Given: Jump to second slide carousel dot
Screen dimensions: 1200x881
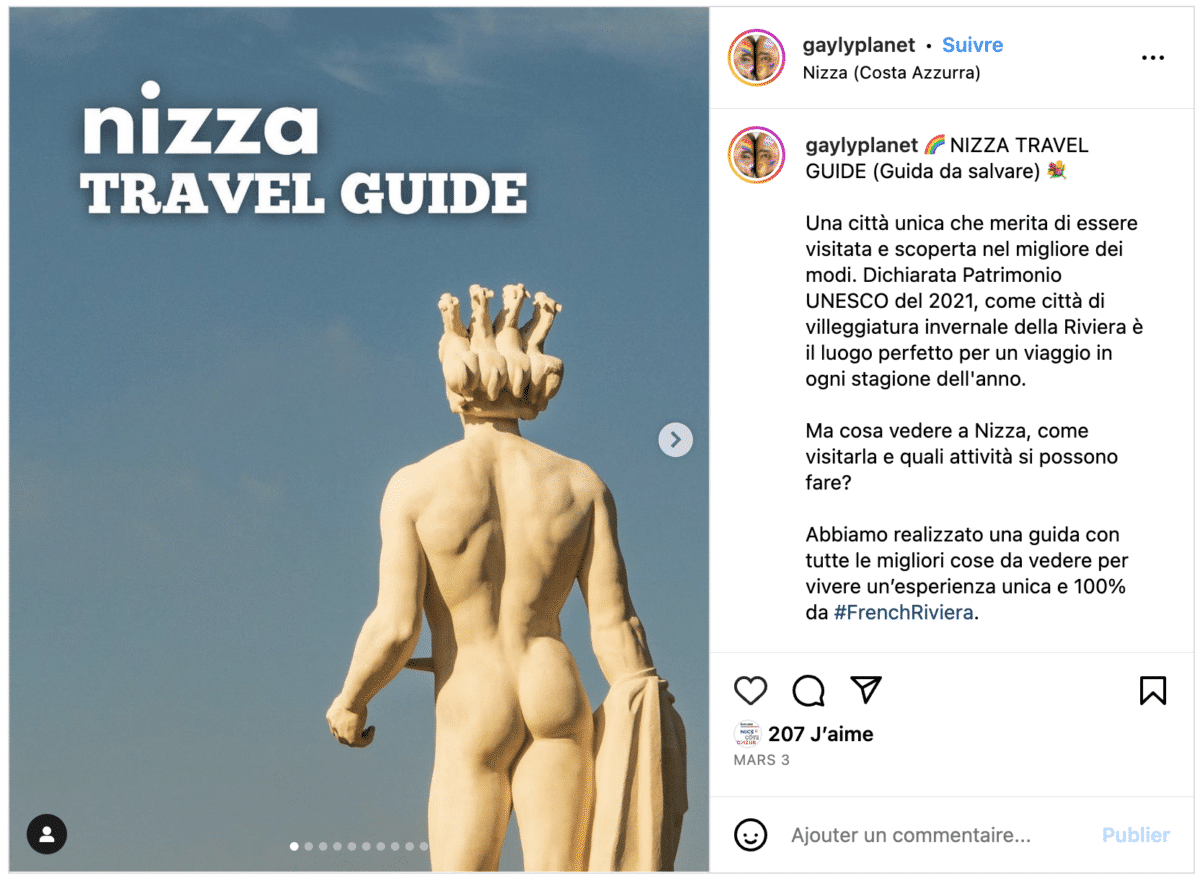Looking at the screenshot, I should tap(308, 846).
